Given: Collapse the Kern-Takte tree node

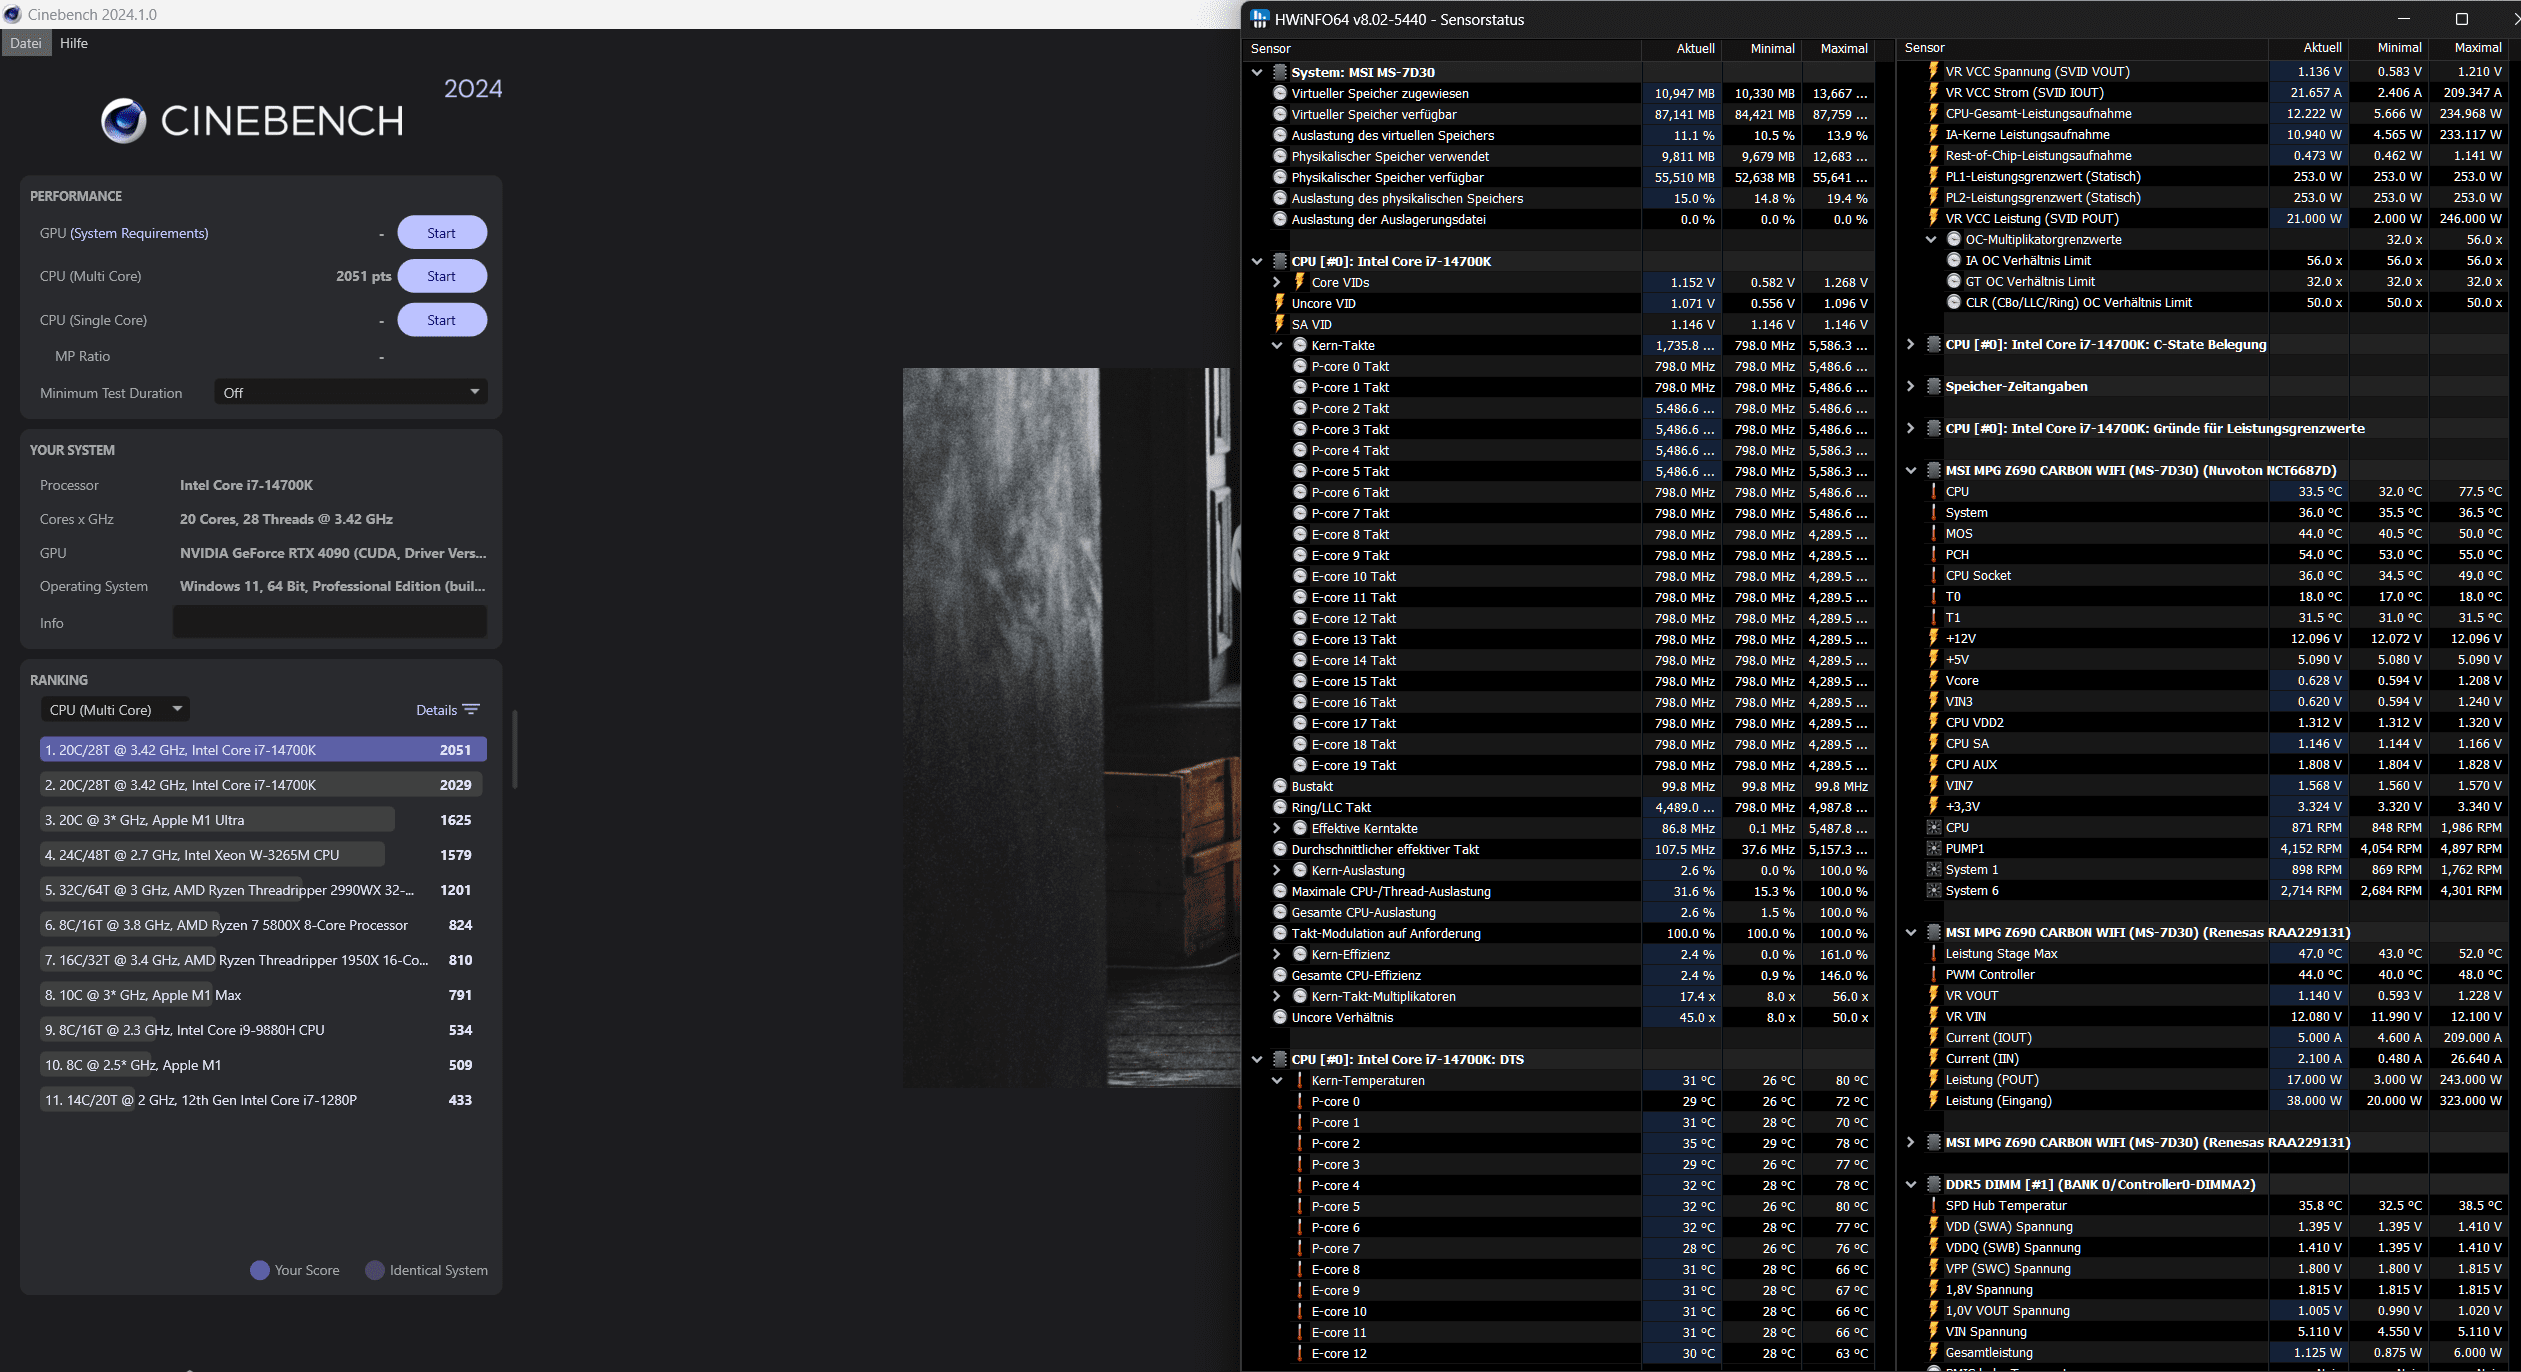Looking at the screenshot, I should 1277,345.
